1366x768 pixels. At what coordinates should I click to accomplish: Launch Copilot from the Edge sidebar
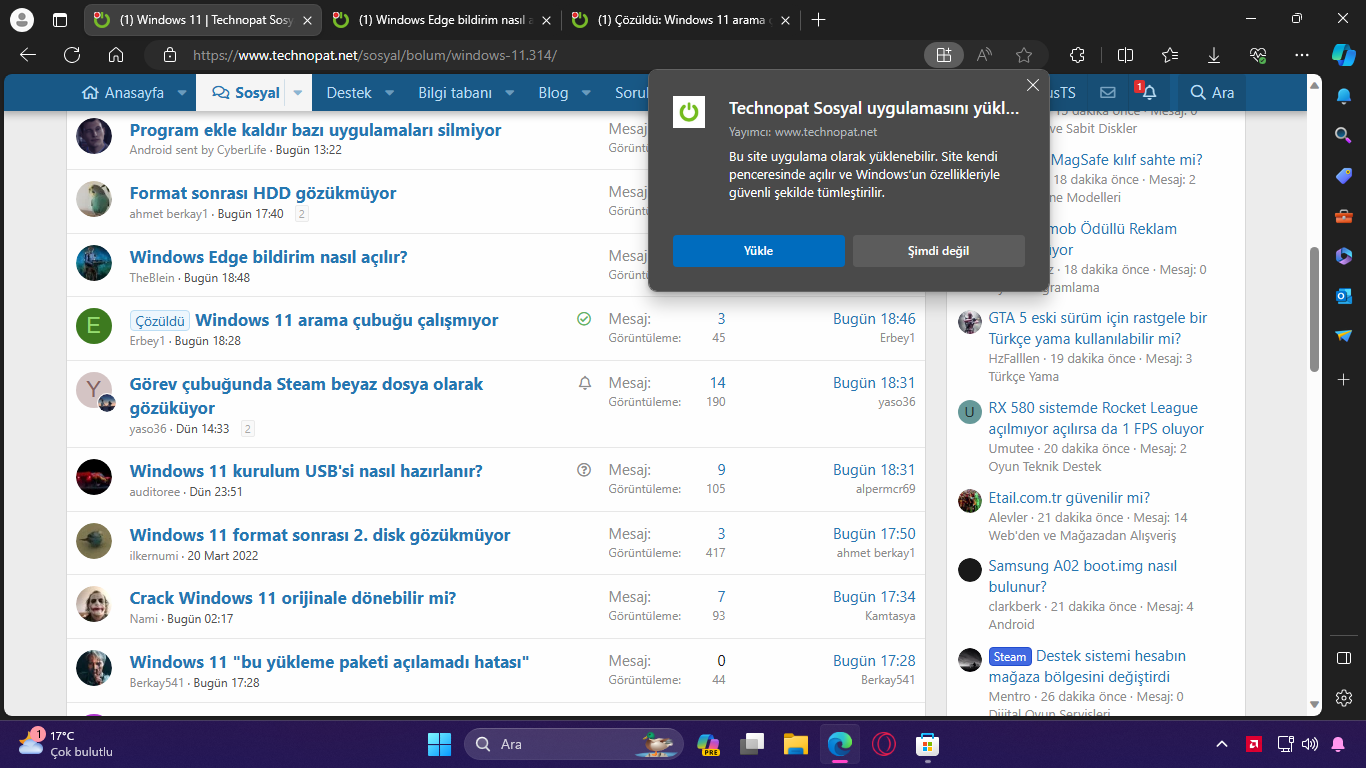click(x=1343, y=55)
